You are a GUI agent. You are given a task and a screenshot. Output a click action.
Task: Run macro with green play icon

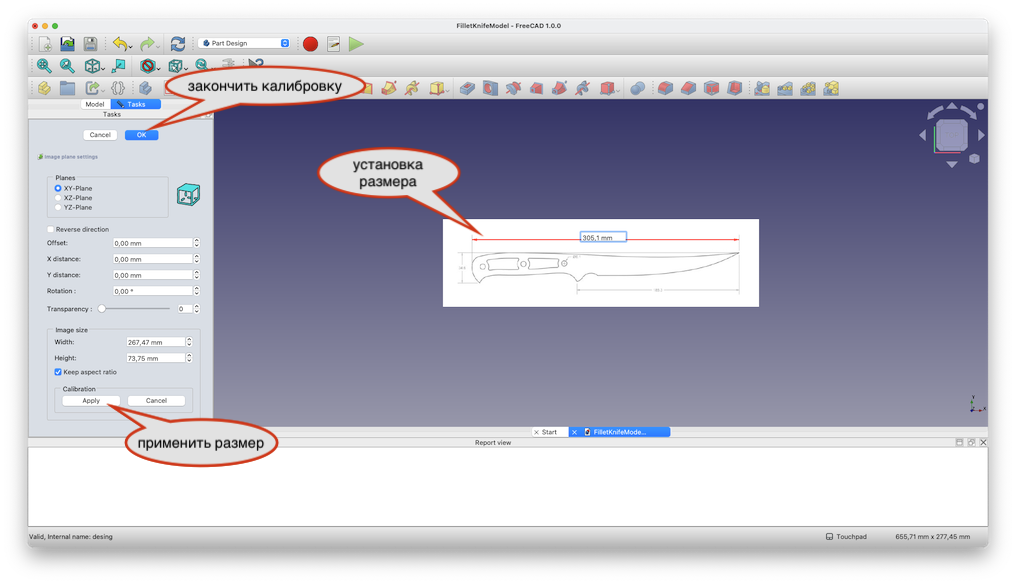click(x=356, y=44)
